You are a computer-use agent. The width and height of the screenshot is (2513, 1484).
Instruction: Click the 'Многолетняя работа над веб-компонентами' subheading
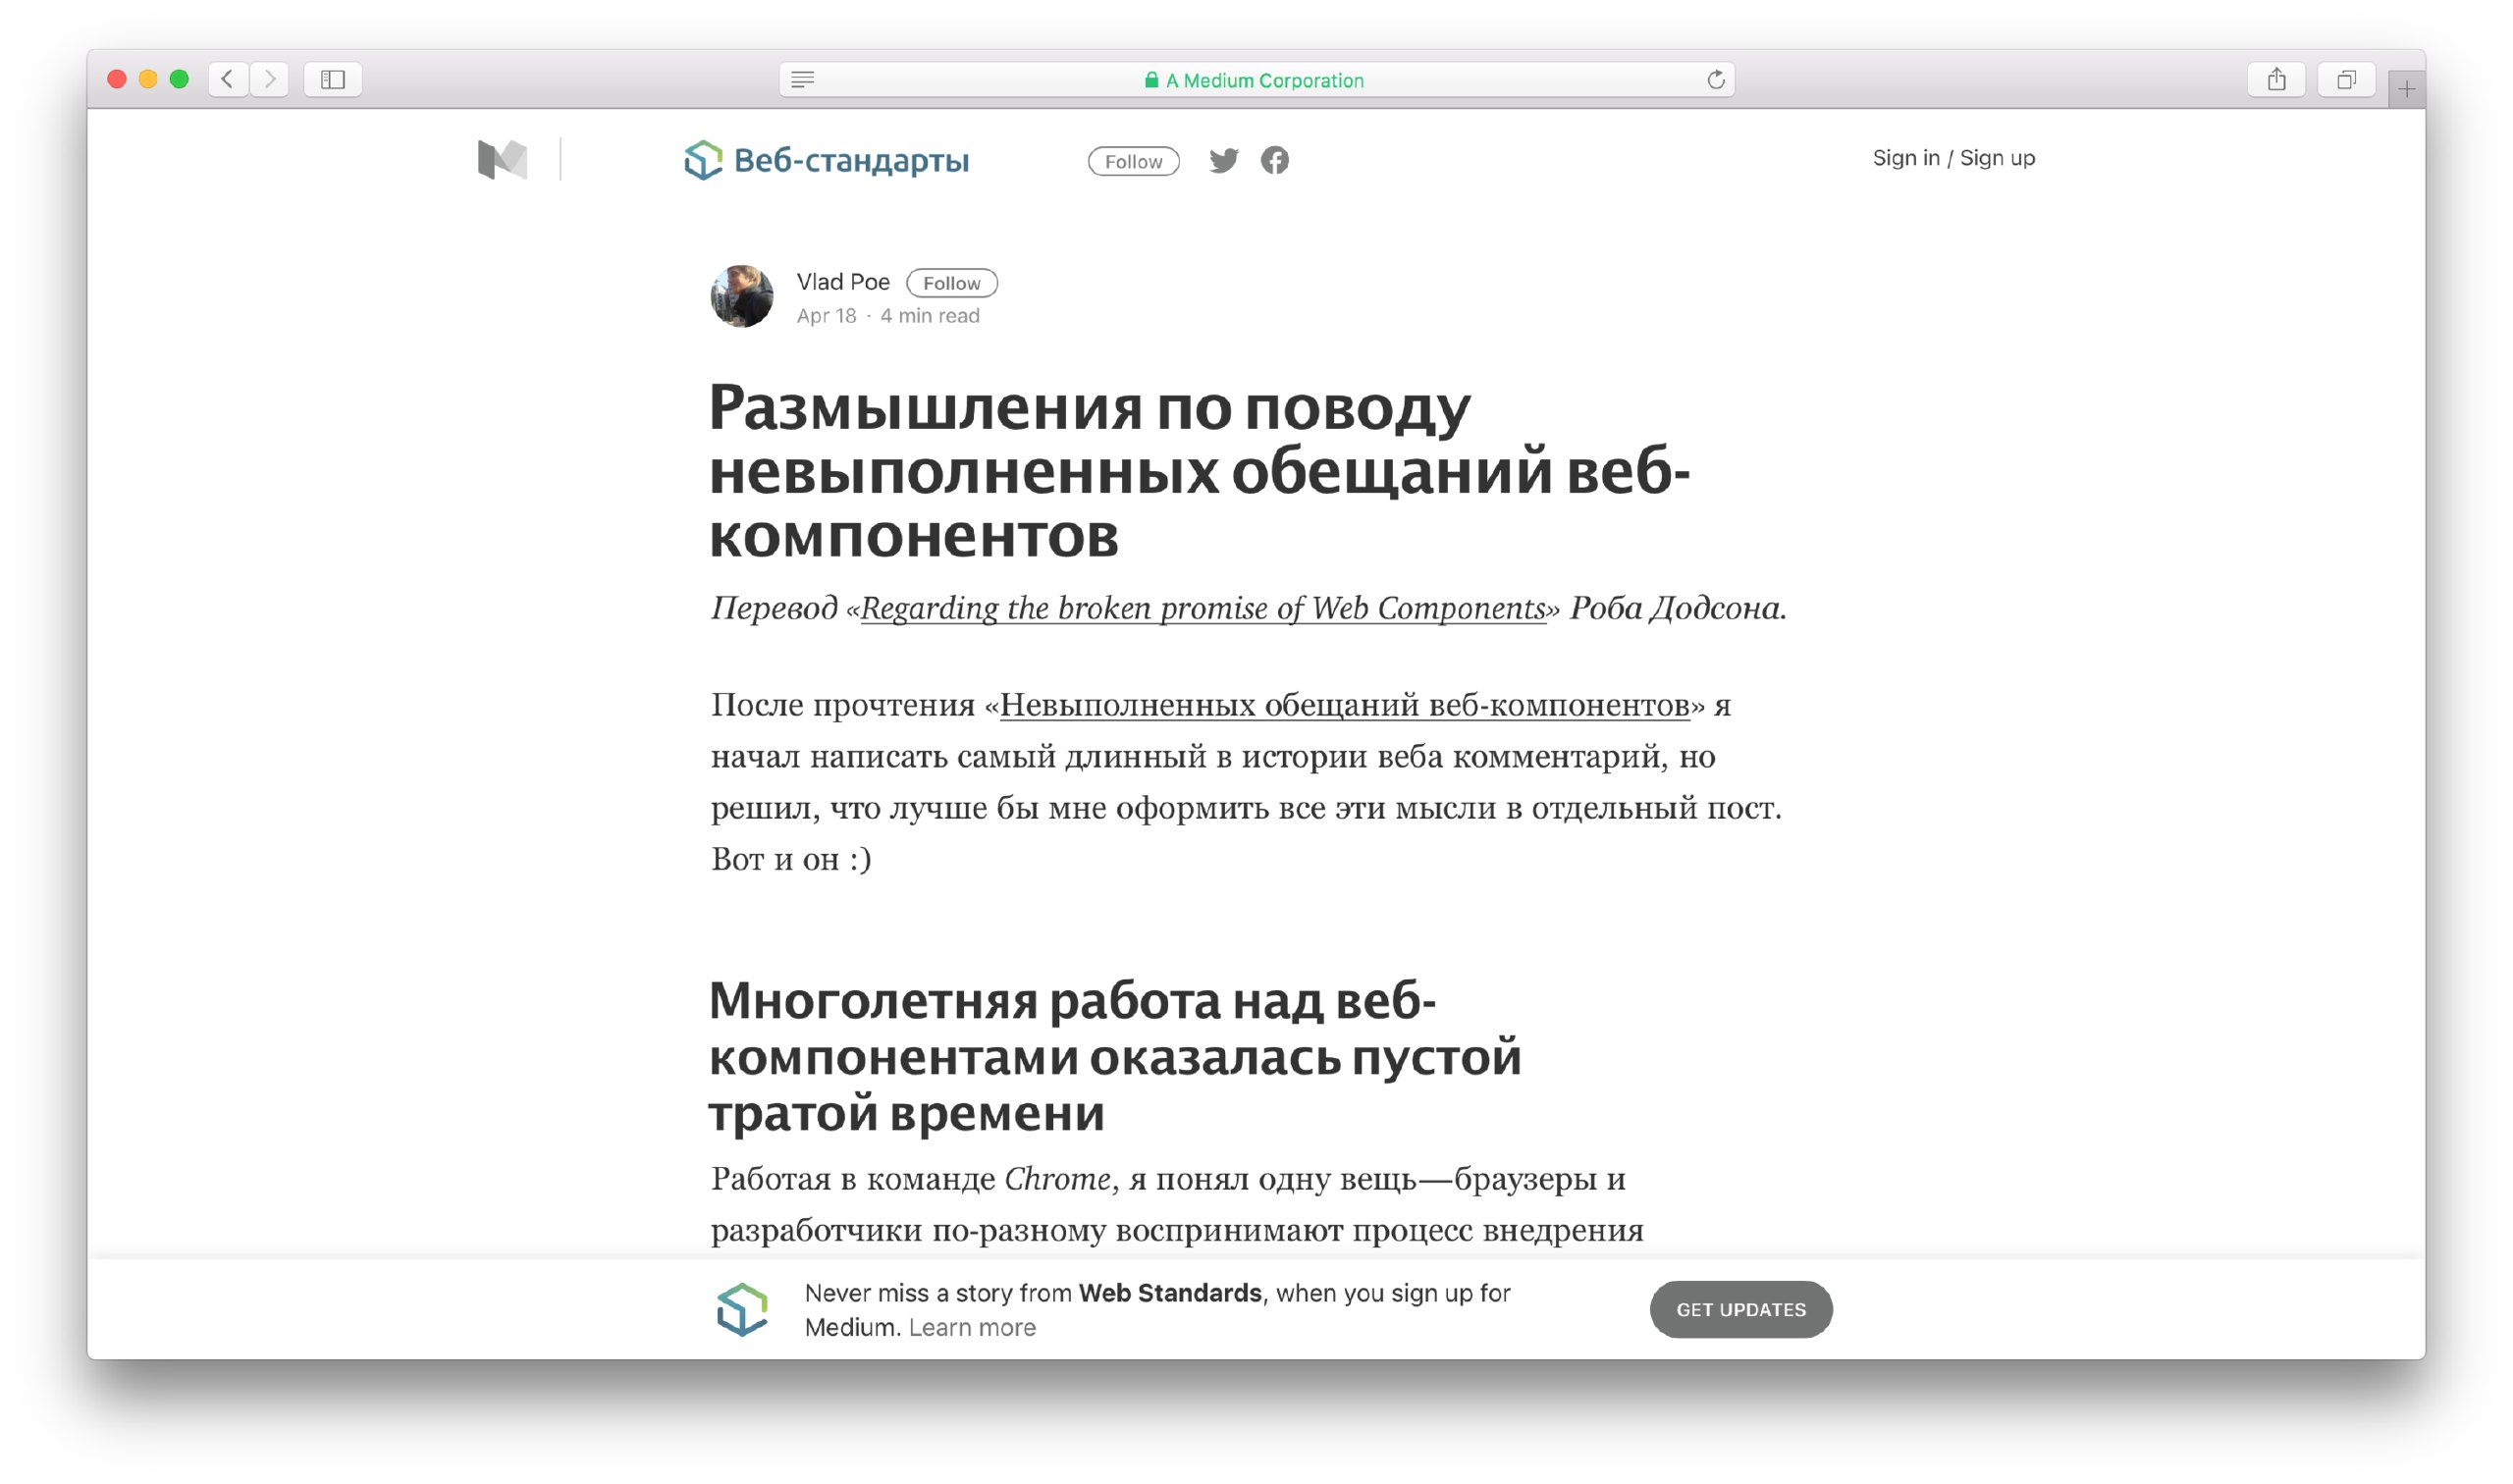click(1115, 1057)
